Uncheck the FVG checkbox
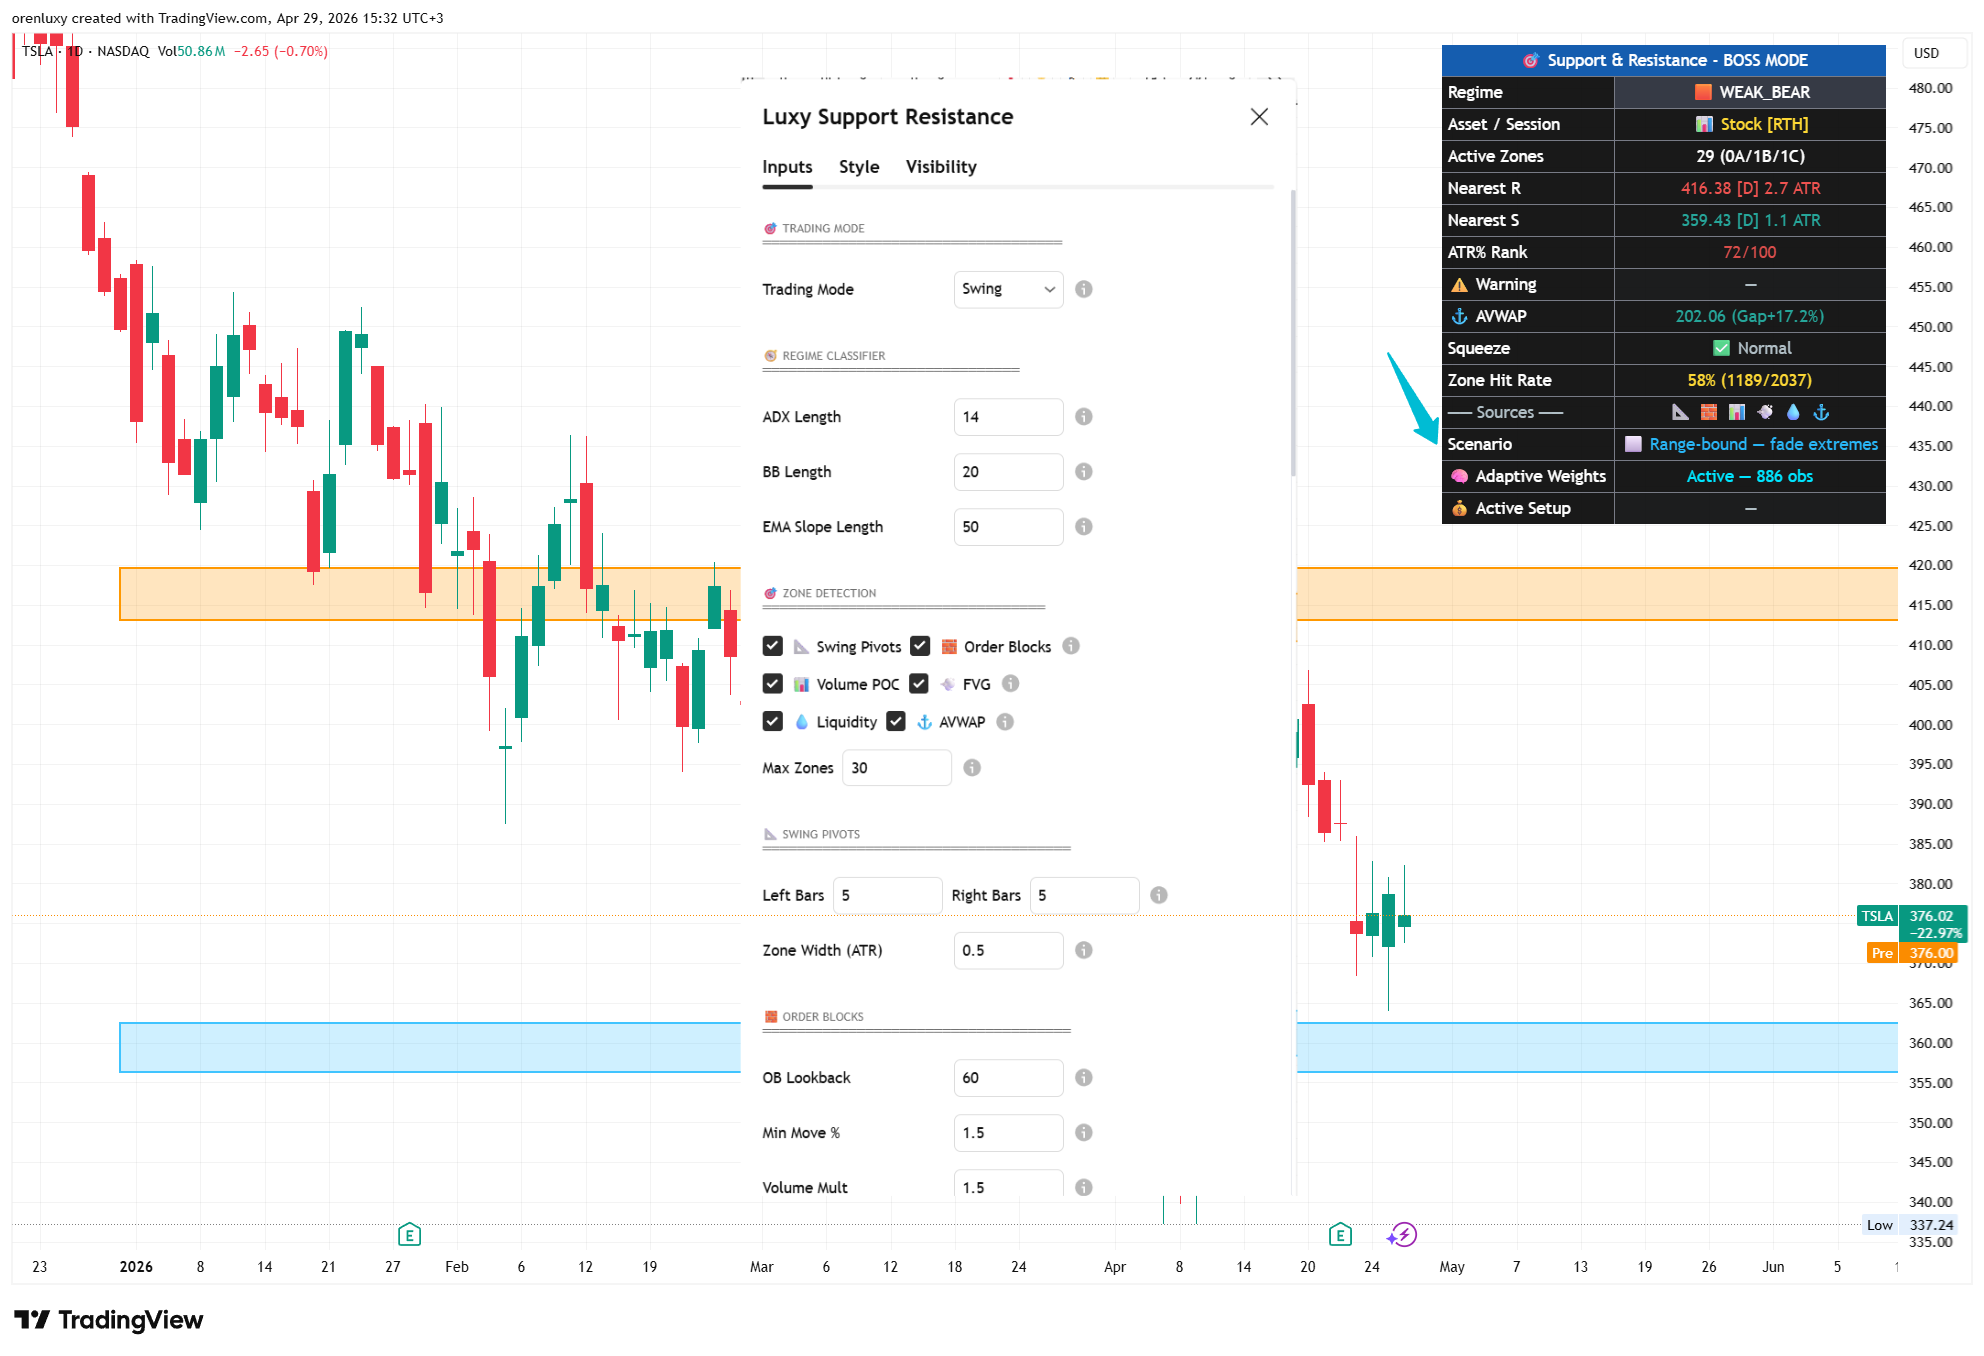 click(919, 684)
